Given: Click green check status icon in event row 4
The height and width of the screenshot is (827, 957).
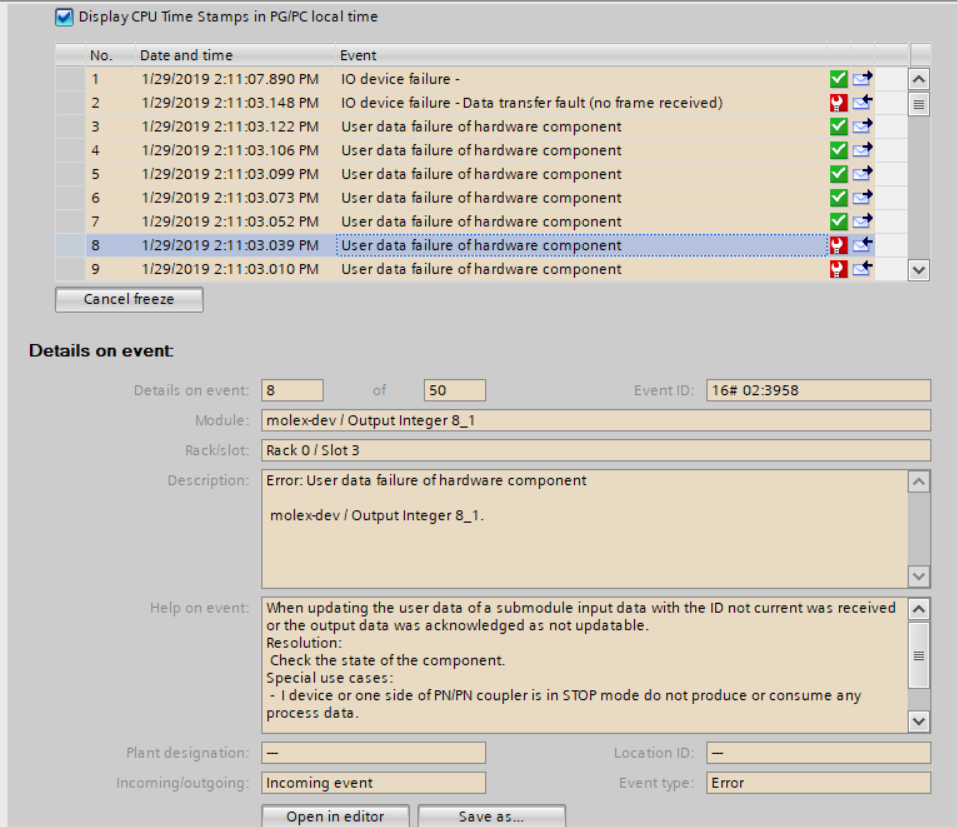Looking at the screenshot, I should 839,150.
